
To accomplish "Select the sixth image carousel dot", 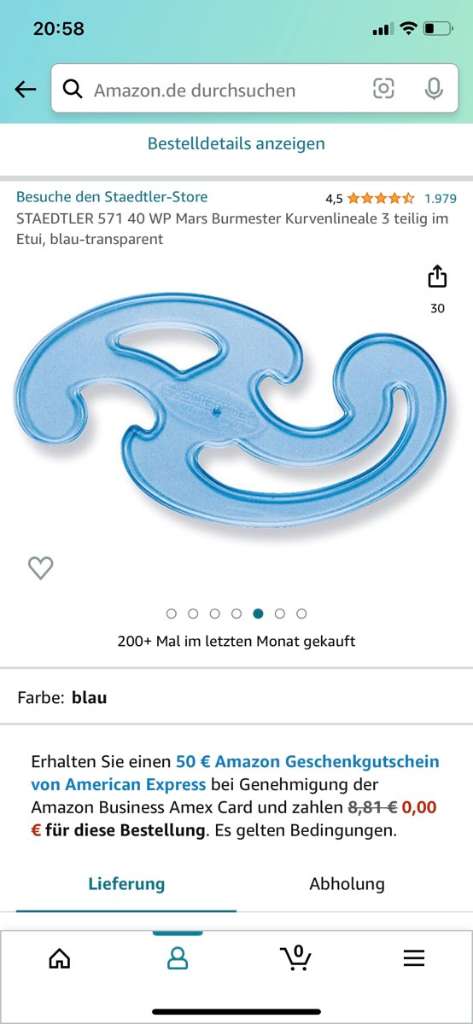I will (280, 613).
